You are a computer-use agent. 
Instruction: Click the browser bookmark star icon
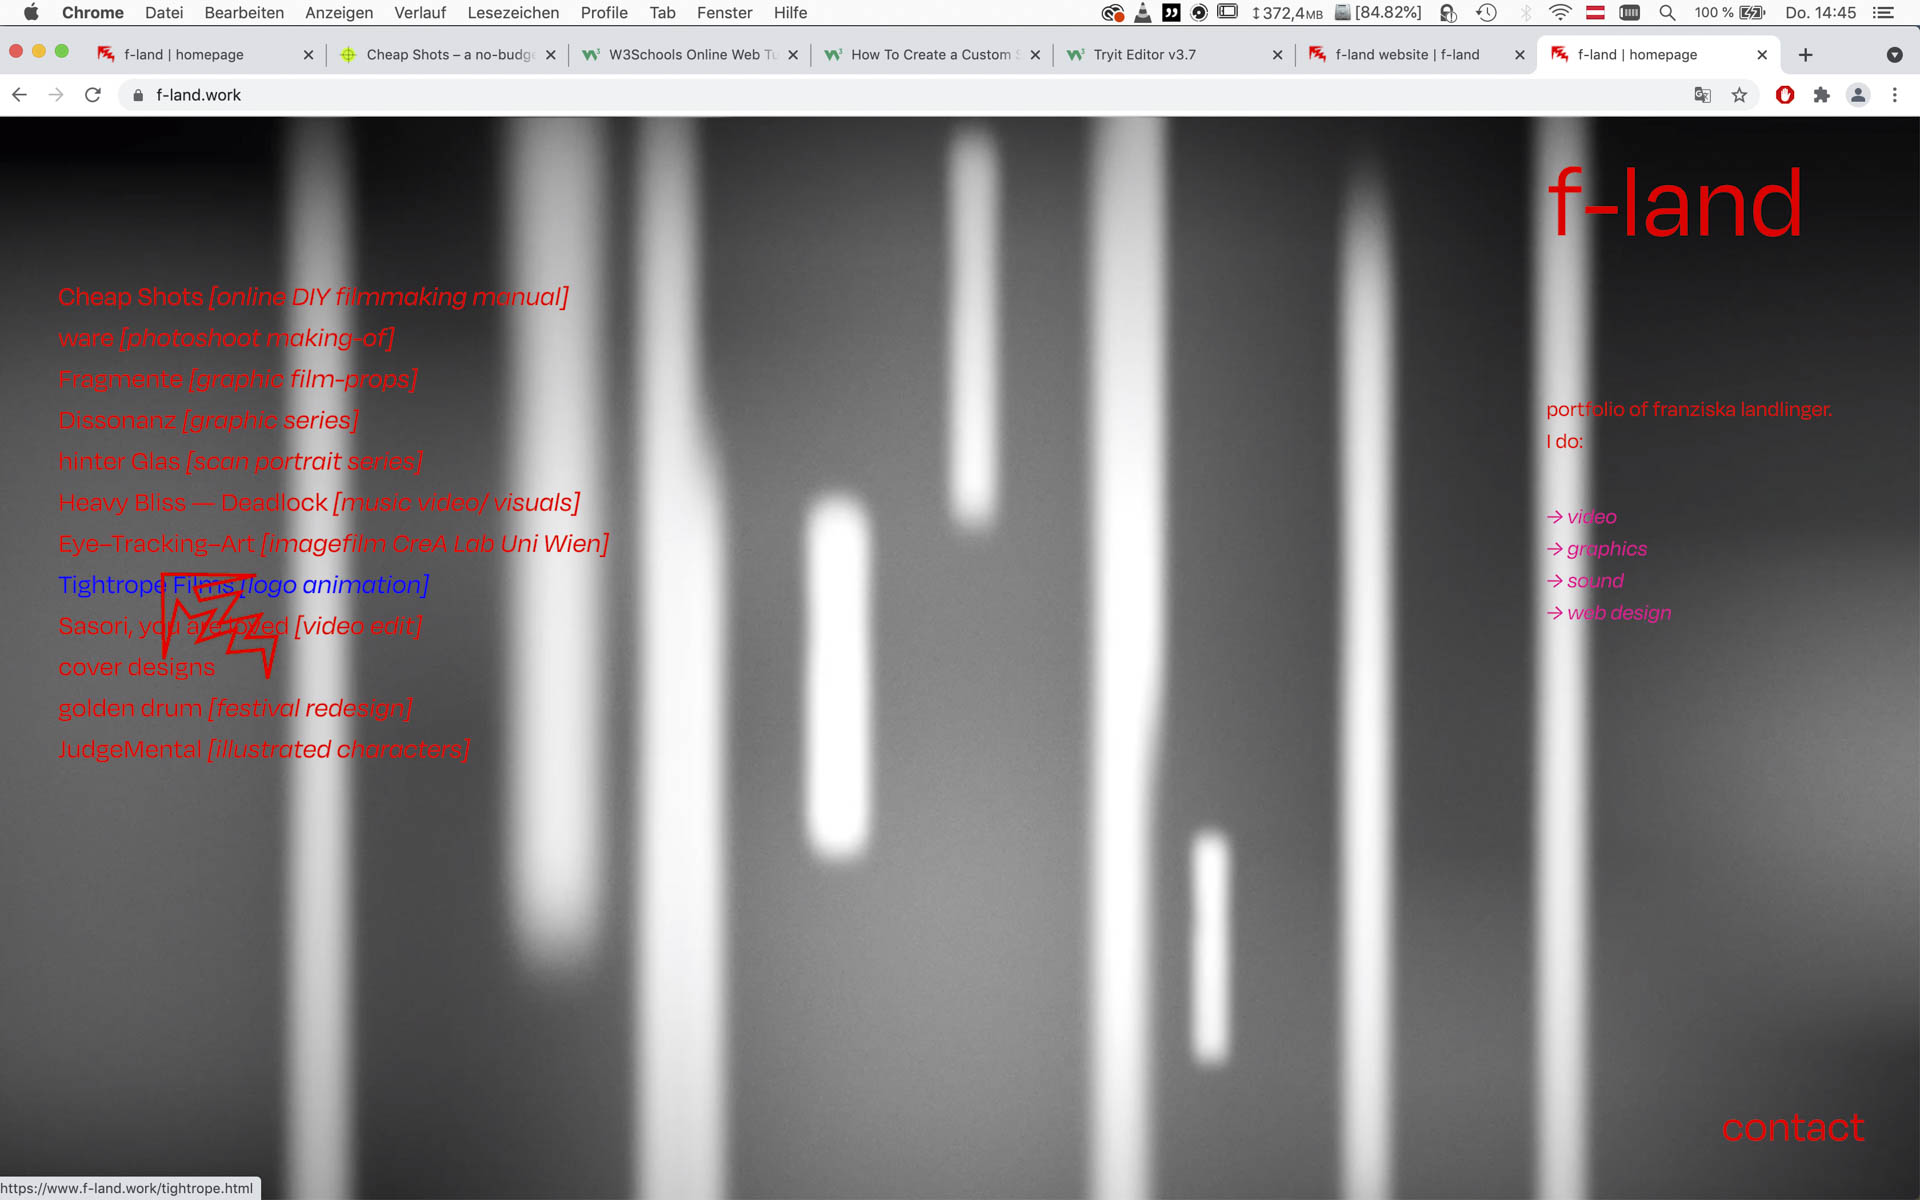(x=1740, y=94)
